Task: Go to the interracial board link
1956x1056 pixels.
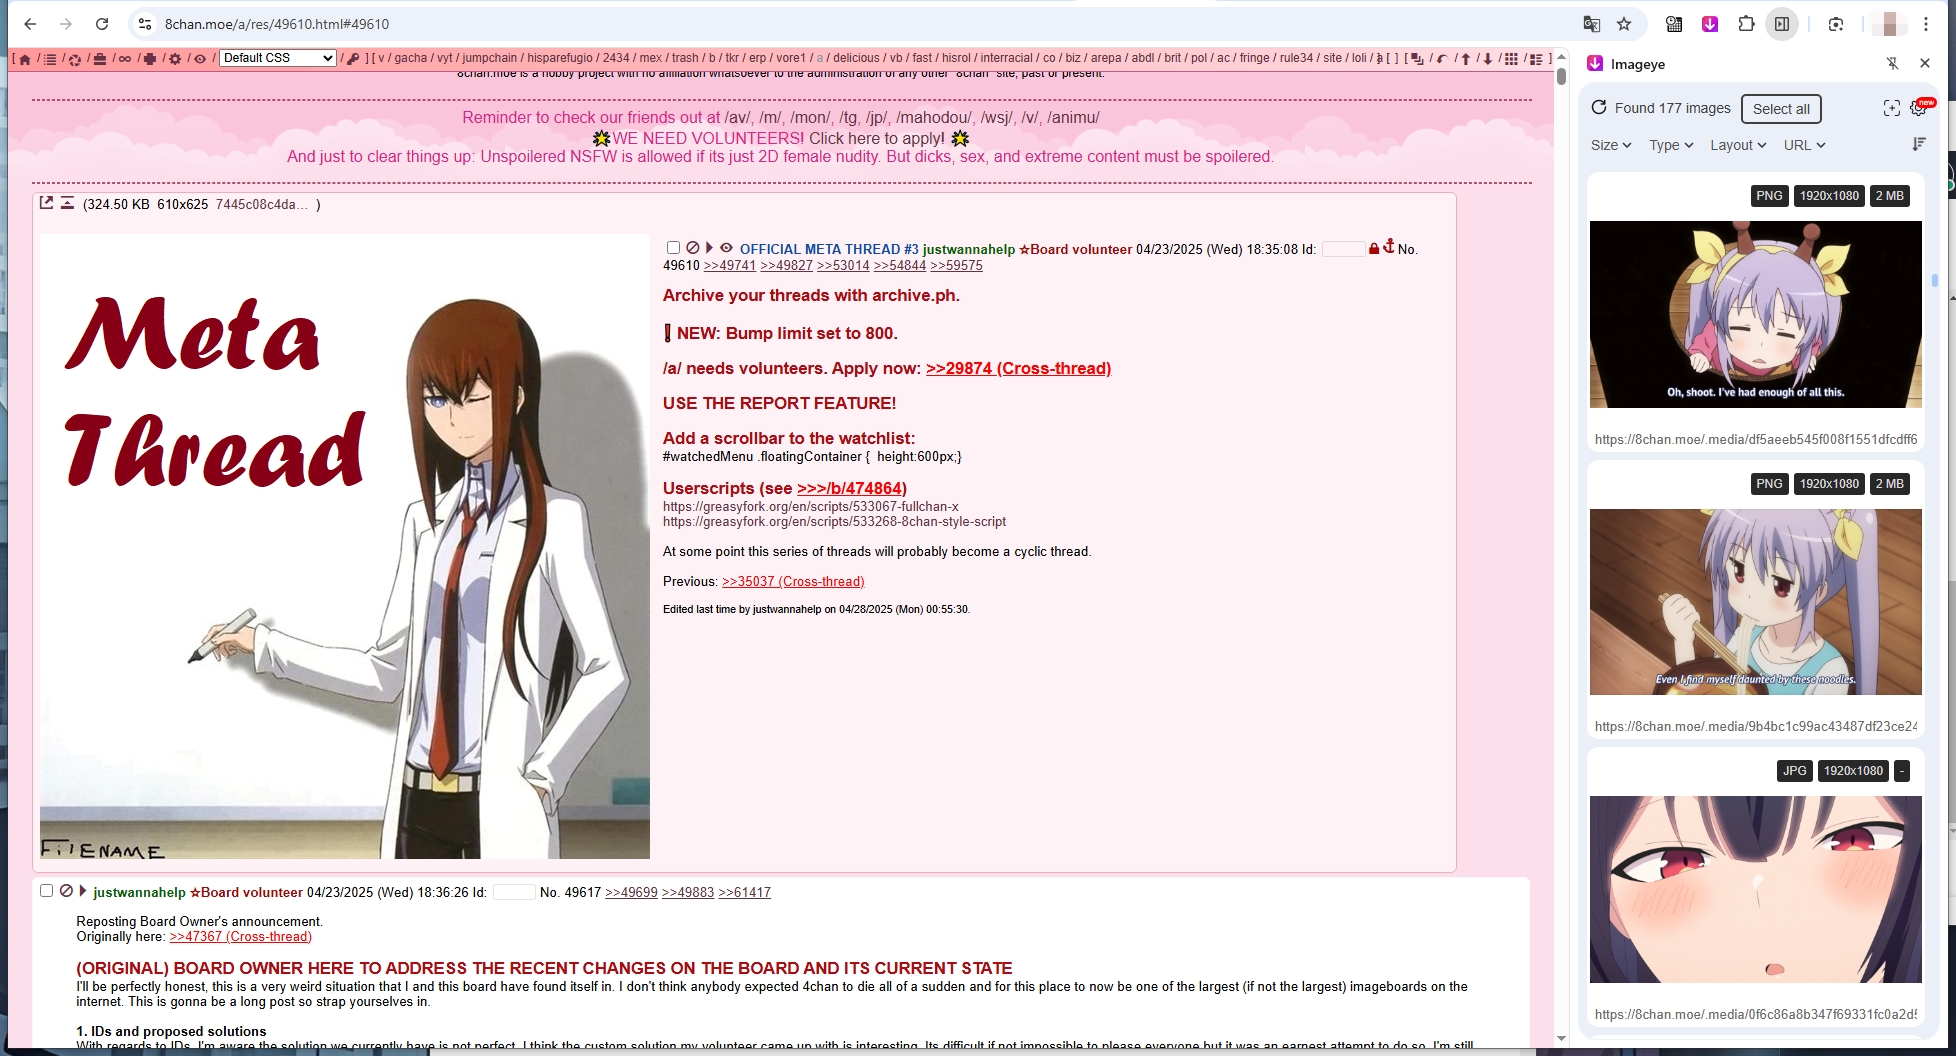Action: click(1006, 58)
